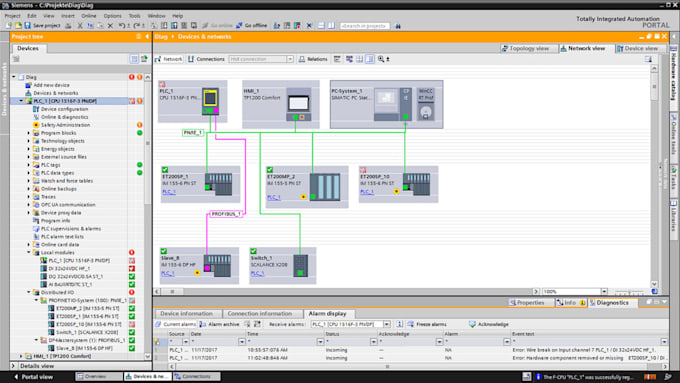Screen dimensions: 680x383
Task: Collapse the Distributed I/O folder
Action: [29, 292]
